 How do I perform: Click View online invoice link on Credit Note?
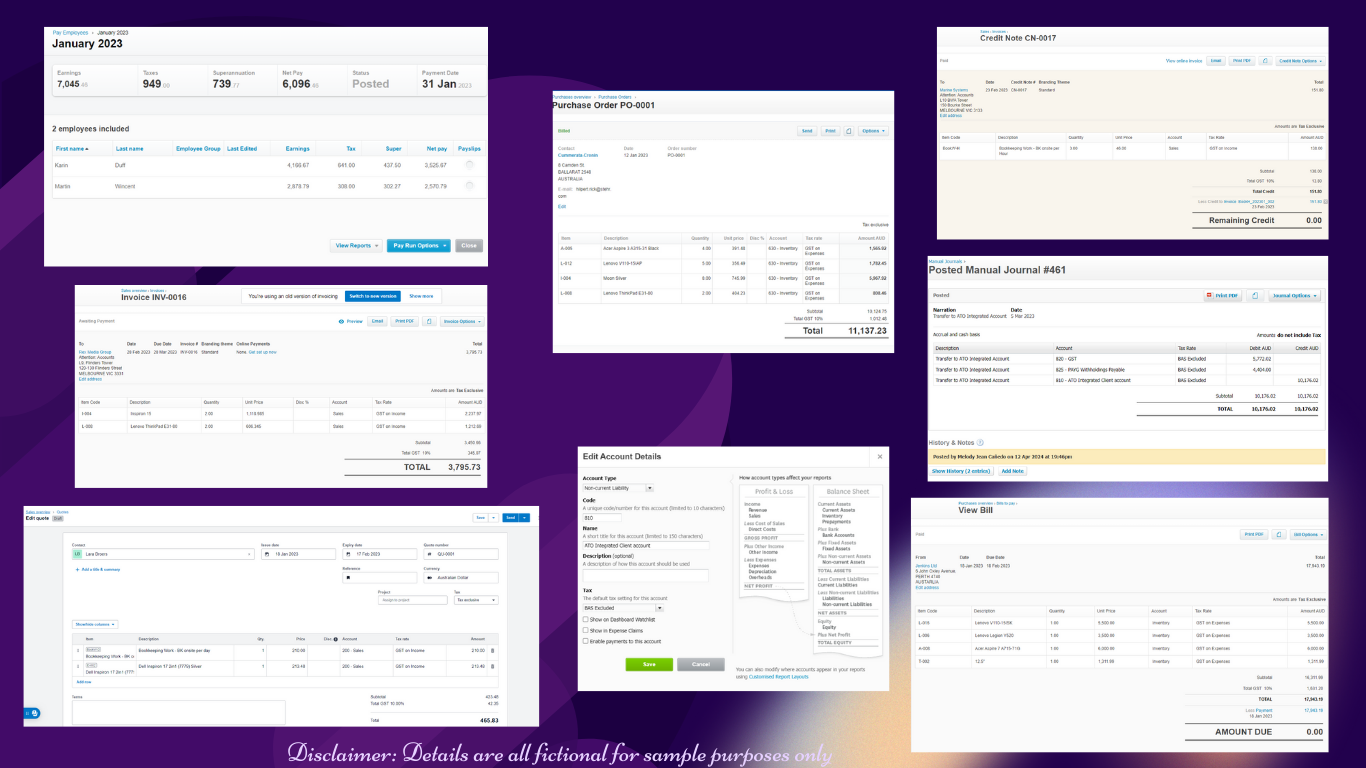1184,61
